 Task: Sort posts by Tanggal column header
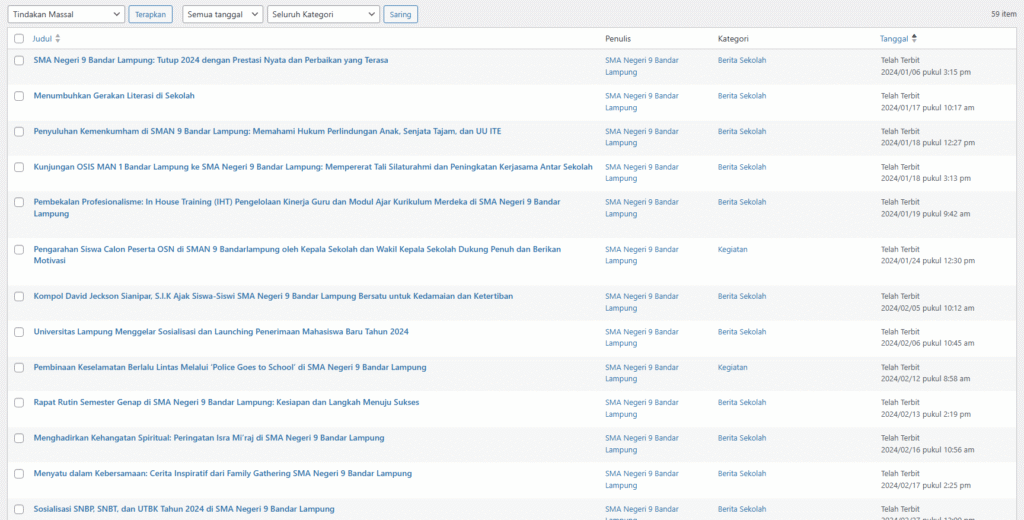(x=894, y=39)
